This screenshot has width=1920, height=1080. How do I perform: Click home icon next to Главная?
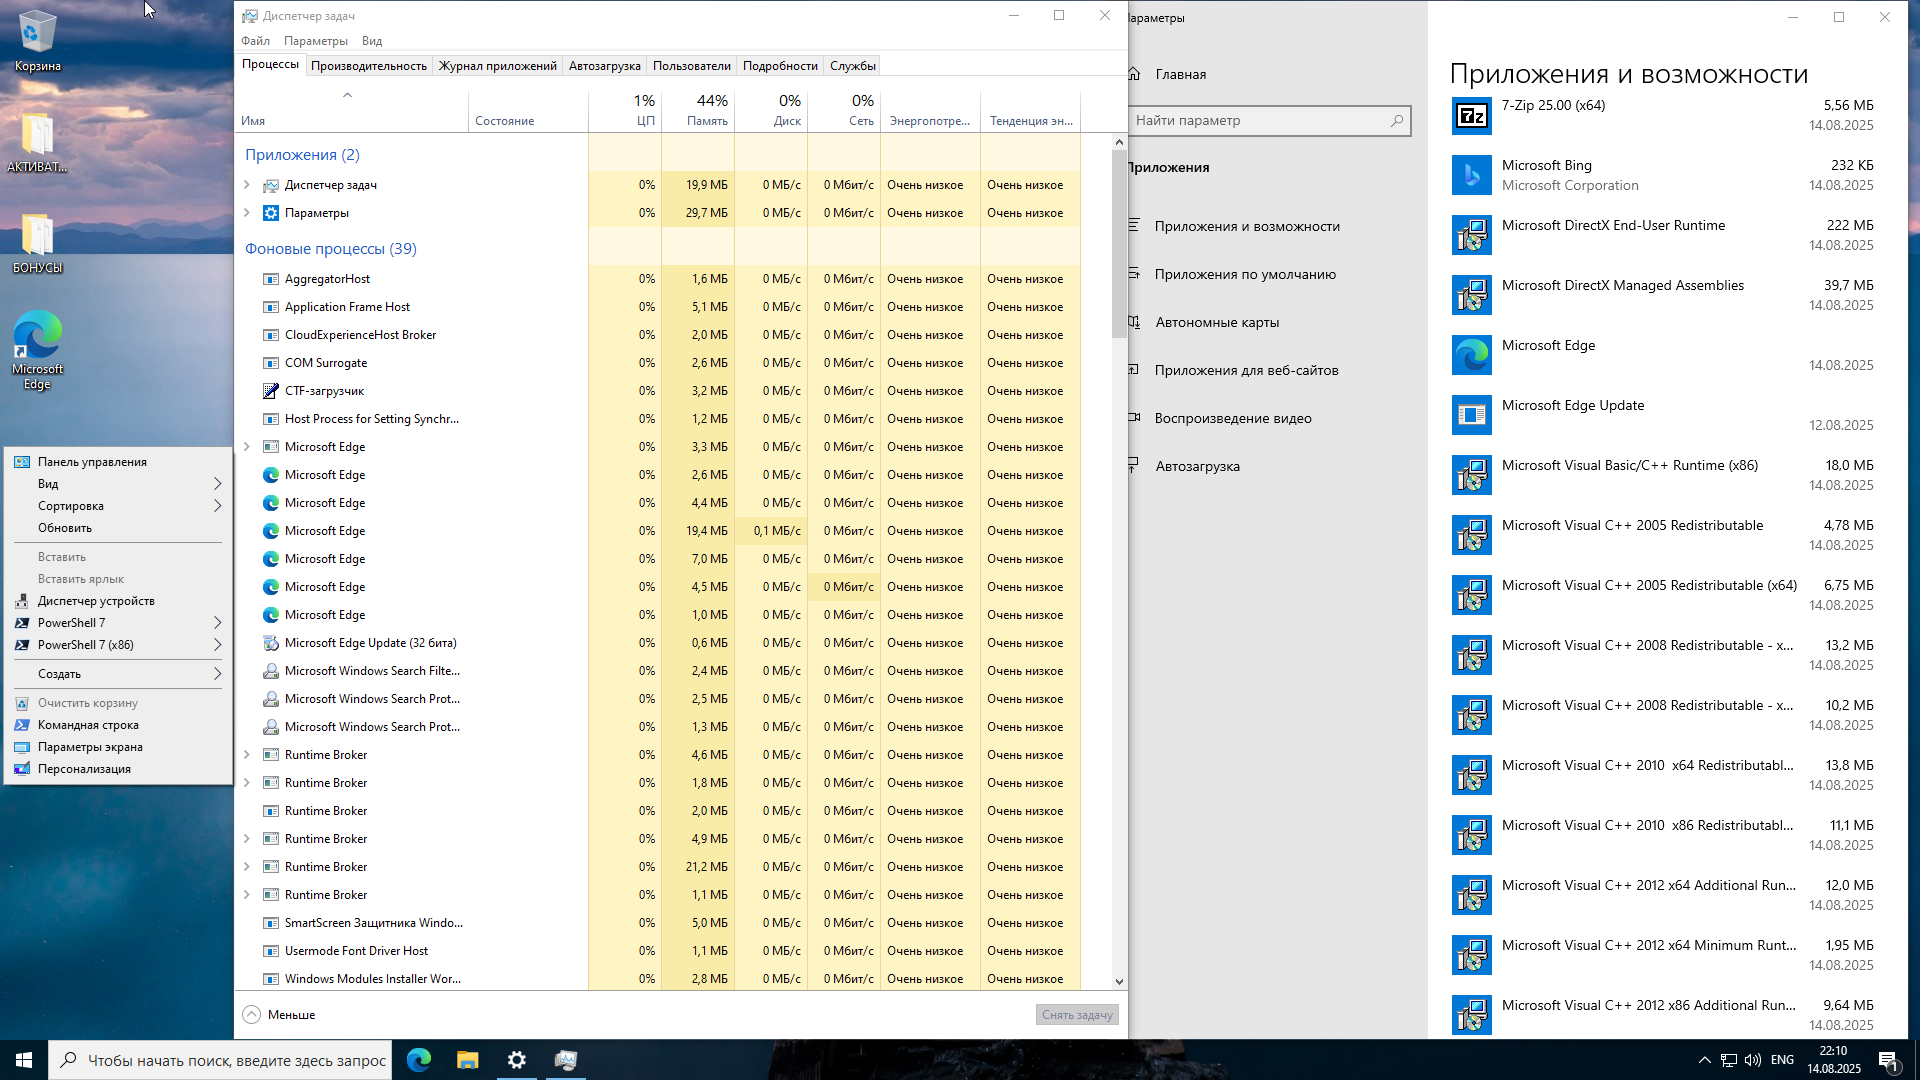click(1134, 74)
